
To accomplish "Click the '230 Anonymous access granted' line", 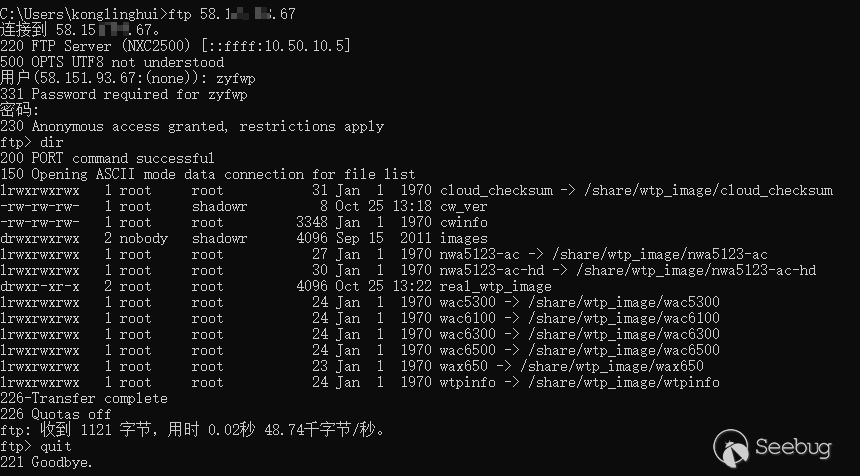I will tap(191, 126).
